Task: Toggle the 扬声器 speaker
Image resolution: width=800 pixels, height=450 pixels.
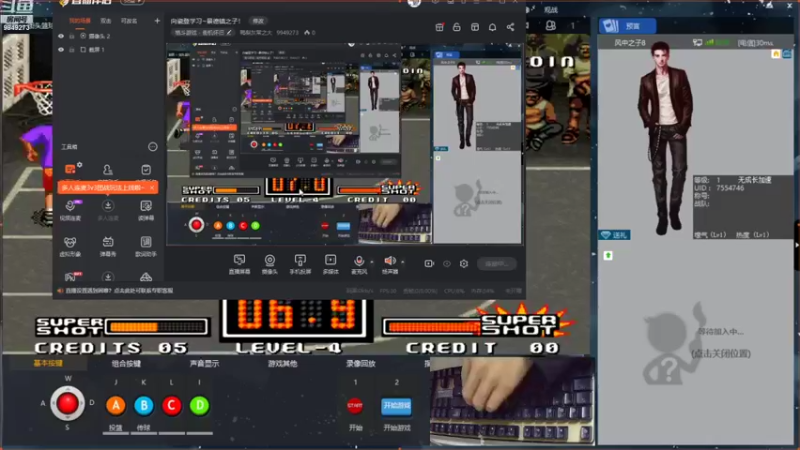Action: tap(390, 264)
